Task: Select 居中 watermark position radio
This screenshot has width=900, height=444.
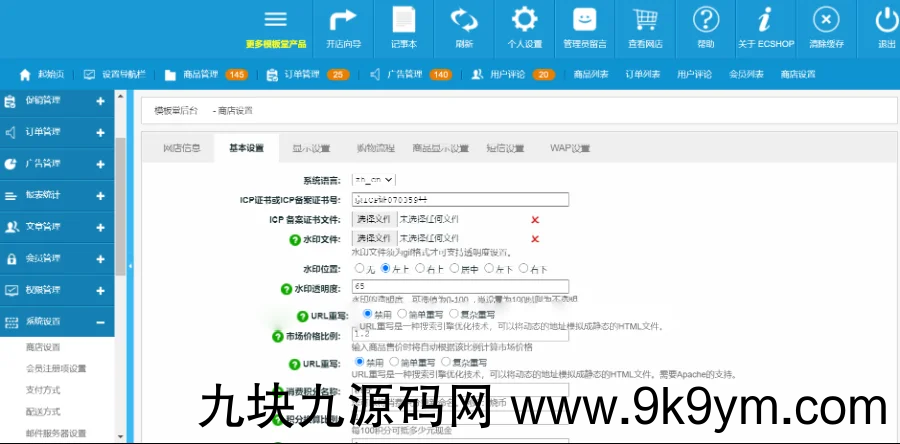Action: click(452, 269)
